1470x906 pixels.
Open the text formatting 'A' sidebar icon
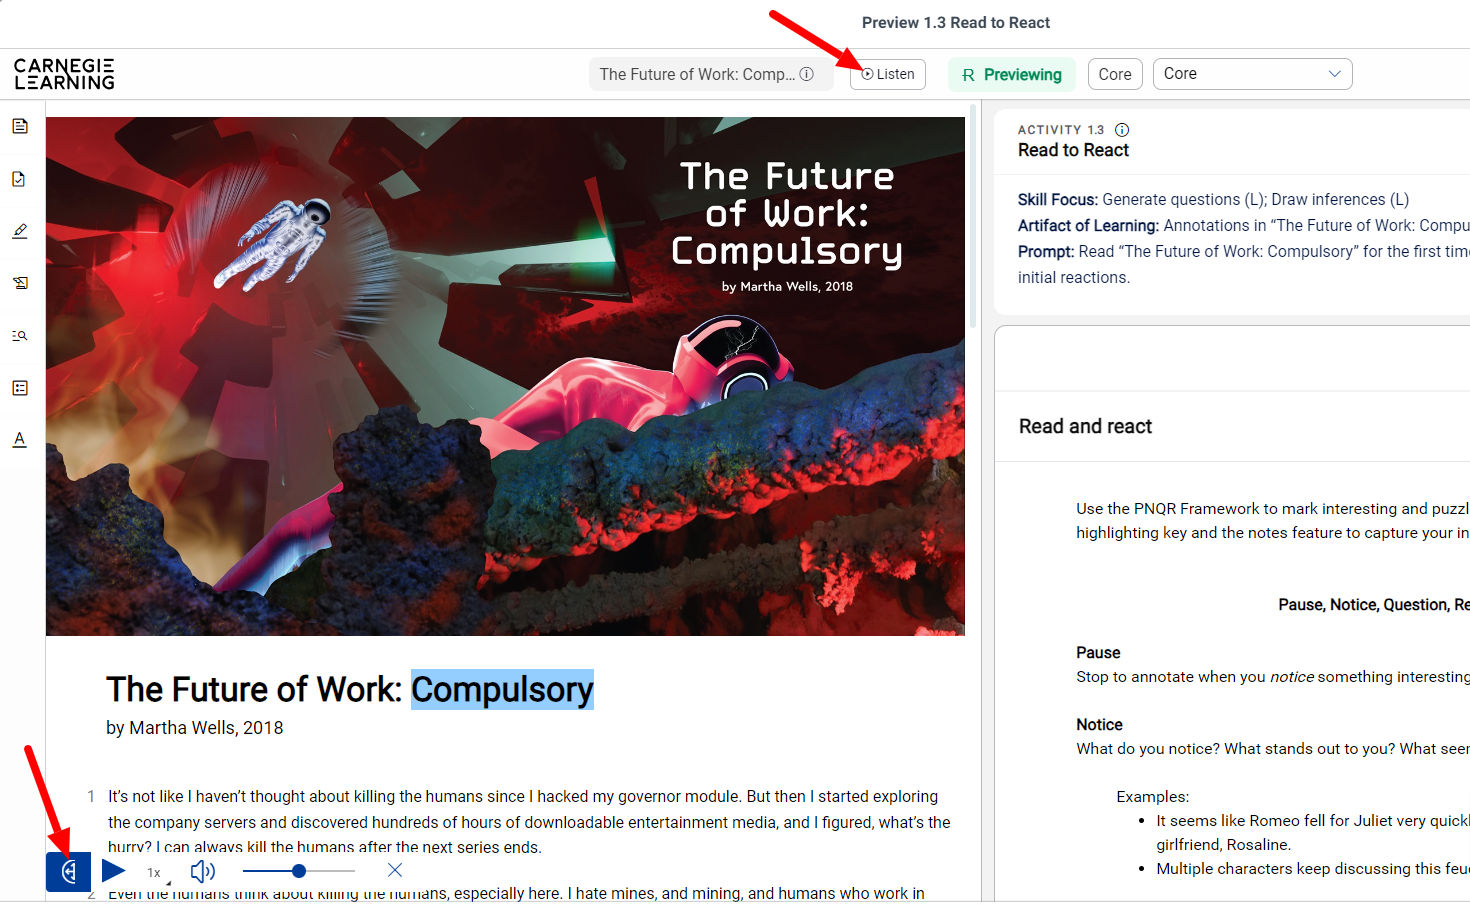pyautogui.click(x=20, y=440)
